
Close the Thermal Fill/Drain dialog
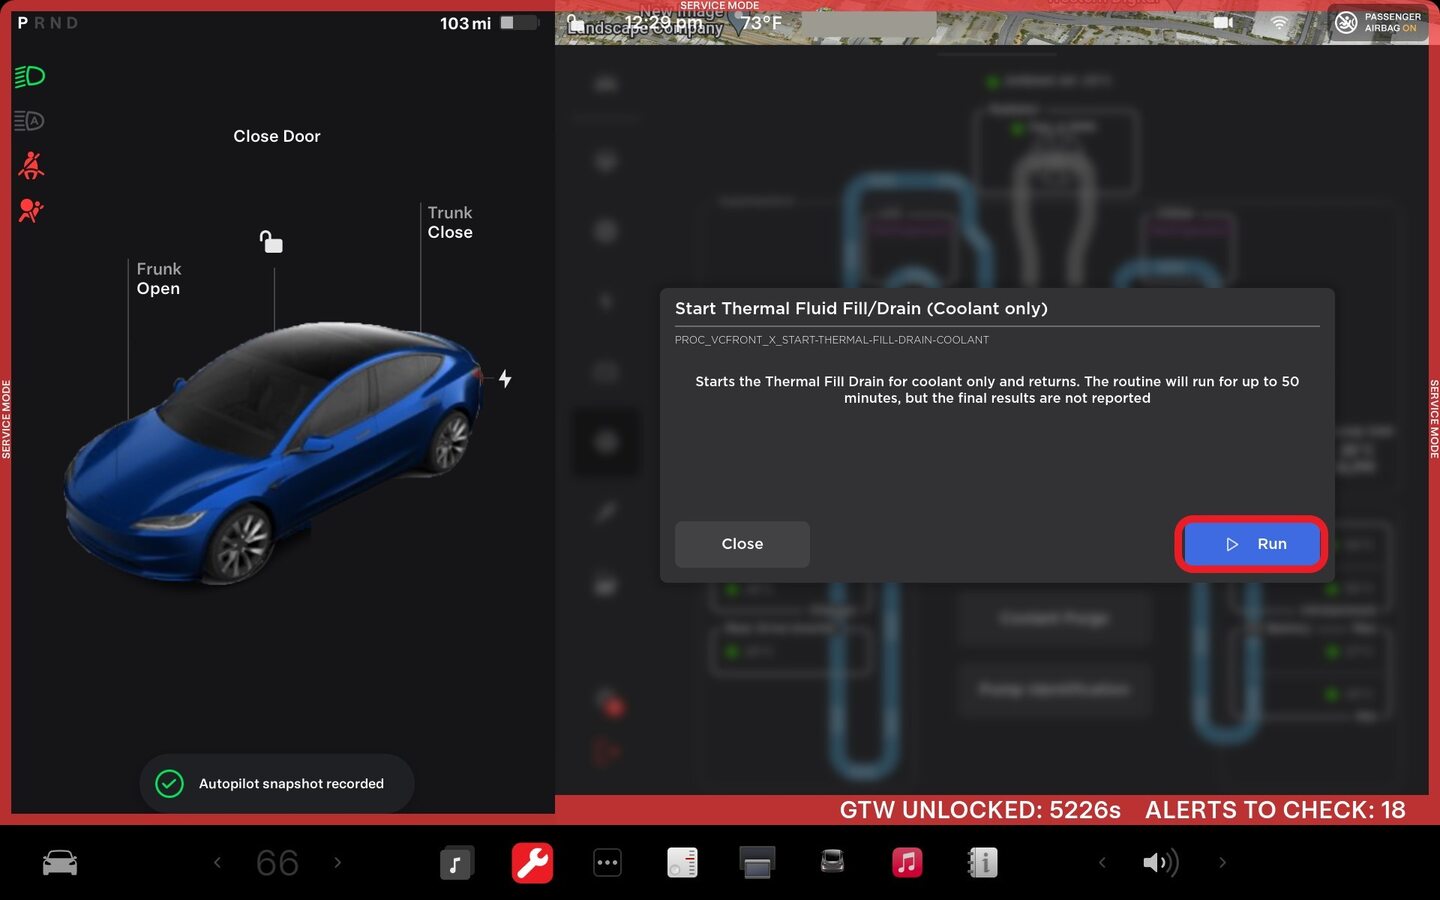tap(742, 544)
